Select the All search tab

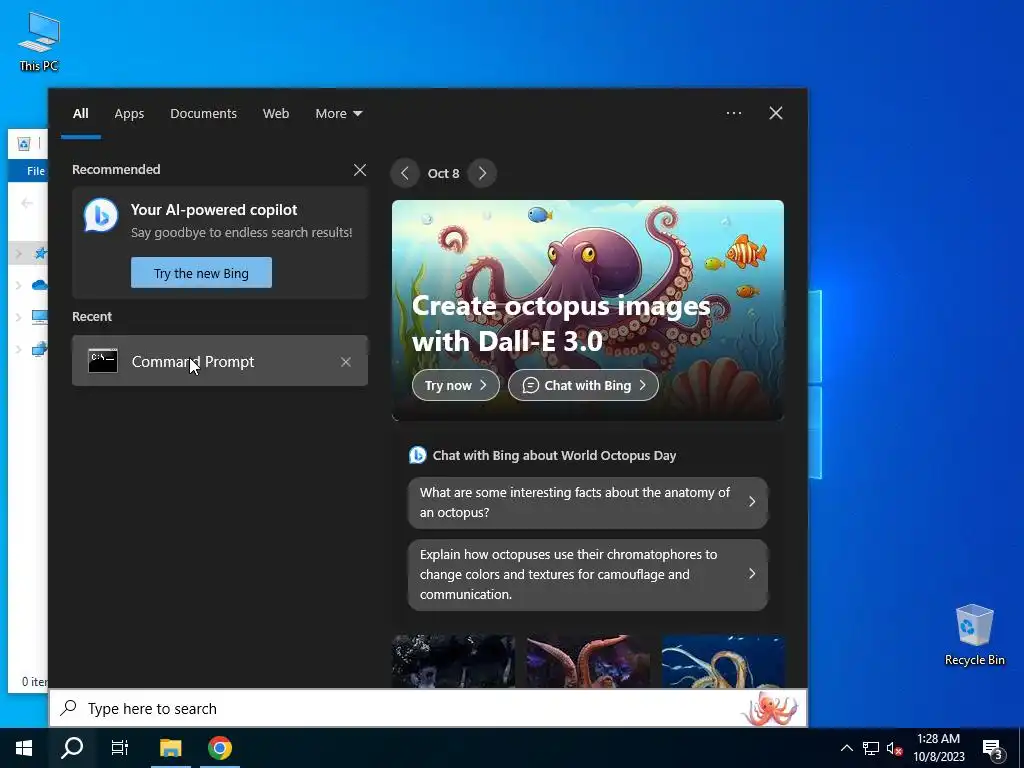click(x=80, y=114)
